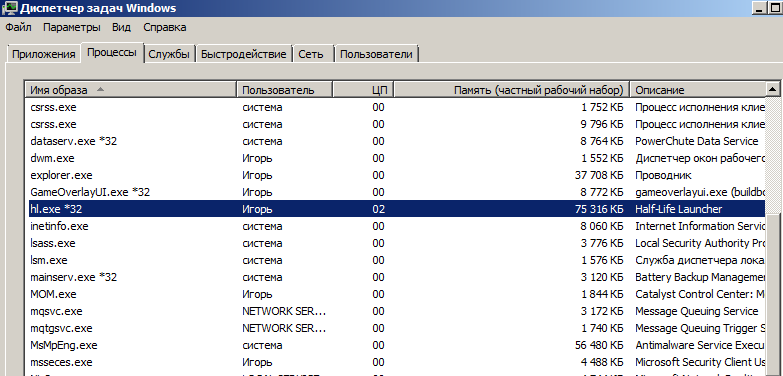This screenshot has width=783, height=376.
Task: Click the scrollbar up arrow
Action: click(773, 90)
